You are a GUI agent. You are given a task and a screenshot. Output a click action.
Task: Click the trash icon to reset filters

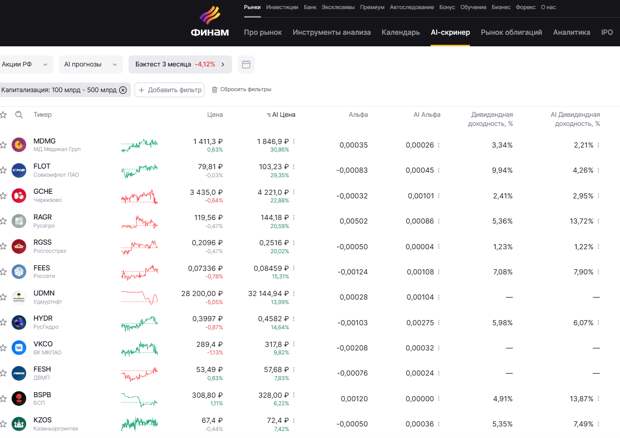point(214,90)
